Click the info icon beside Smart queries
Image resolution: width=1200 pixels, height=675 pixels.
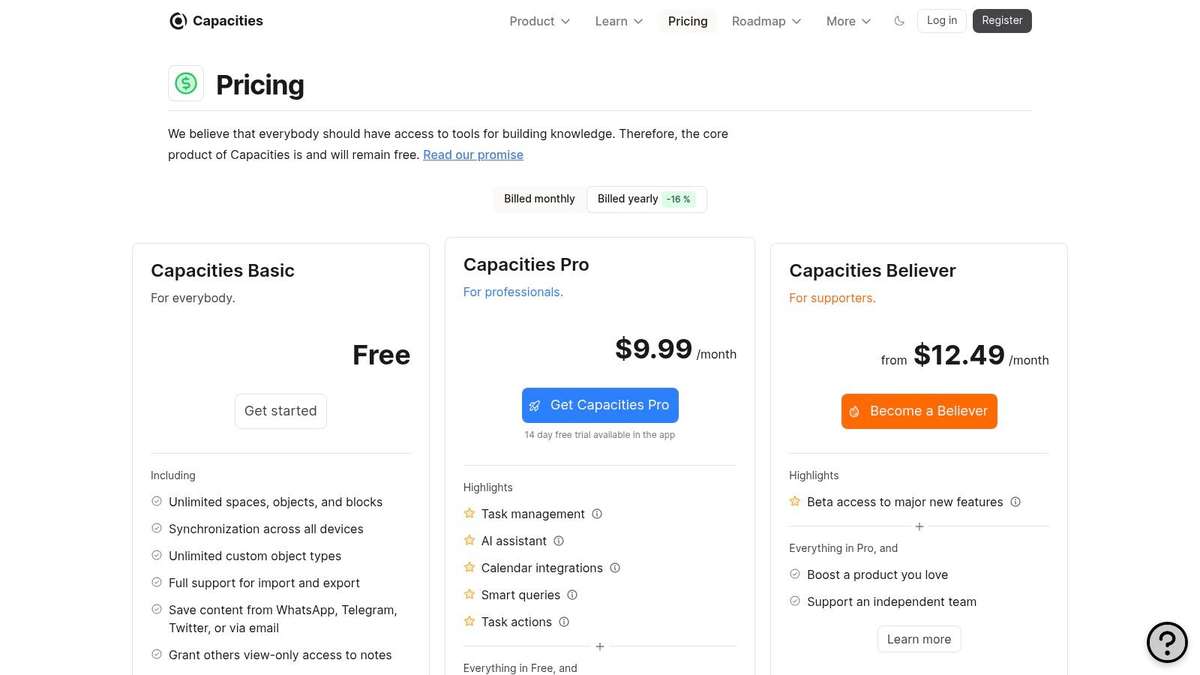pyautogui.click(x=572, y=594)
